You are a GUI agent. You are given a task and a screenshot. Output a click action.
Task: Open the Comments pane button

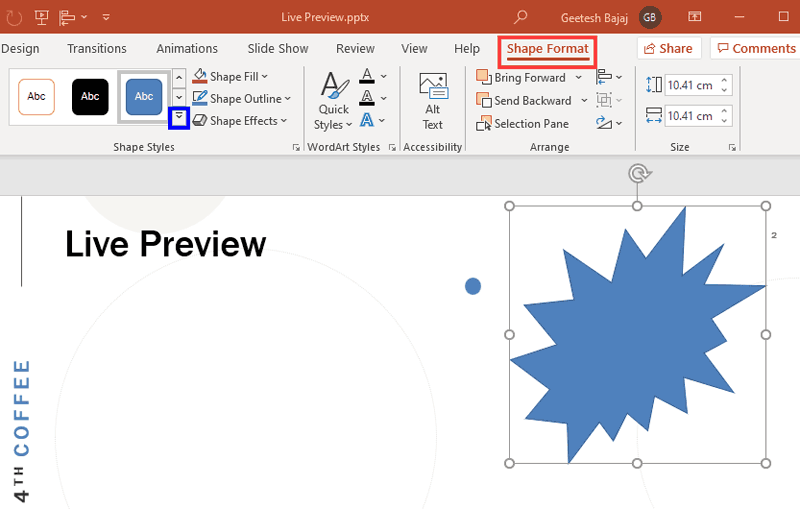[x=754, y=48]
